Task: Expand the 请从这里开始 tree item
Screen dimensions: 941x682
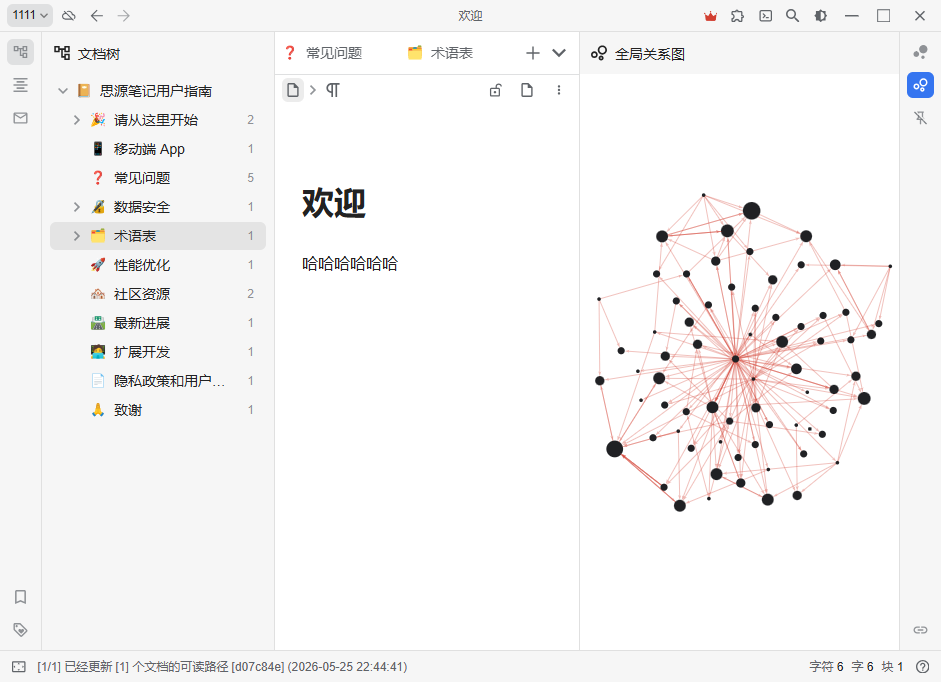Action: point(77,120)
